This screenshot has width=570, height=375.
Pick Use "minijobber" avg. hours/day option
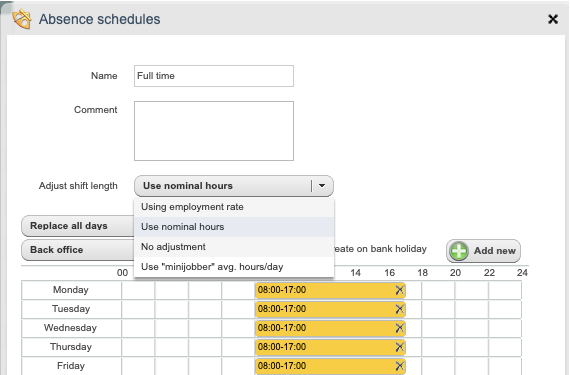pyautogui.click(x=234, y=267)
